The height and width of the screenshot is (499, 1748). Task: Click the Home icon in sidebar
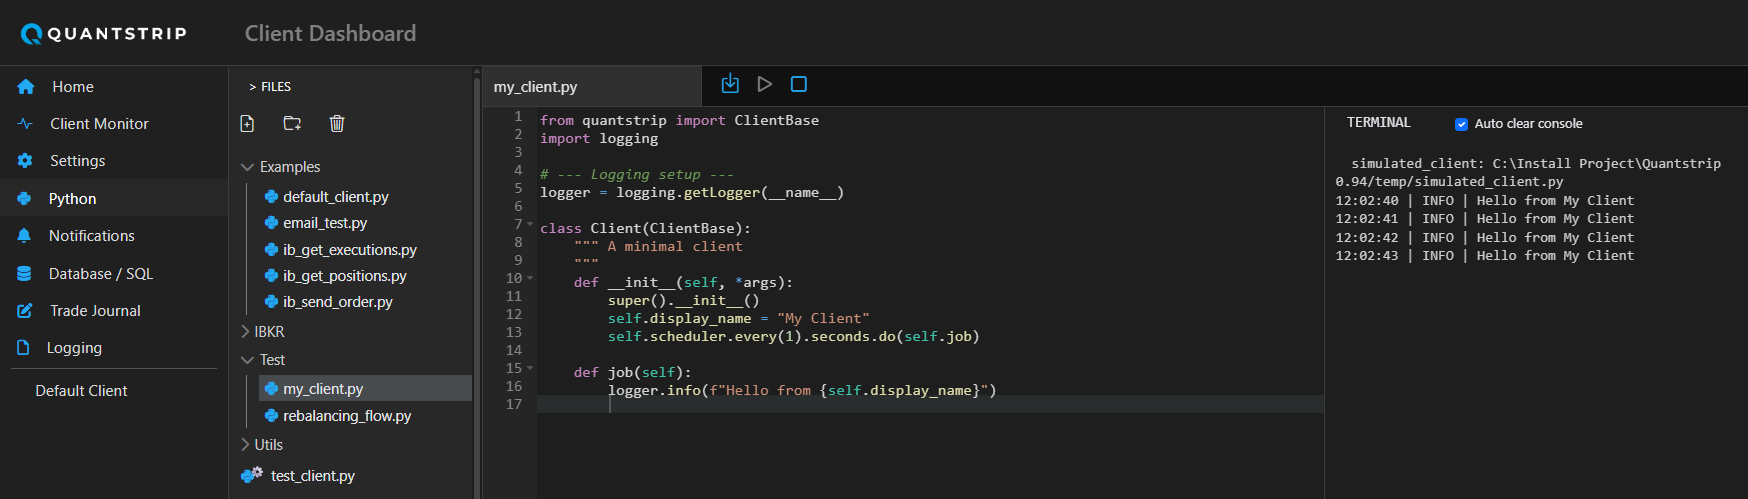point(26,87)
